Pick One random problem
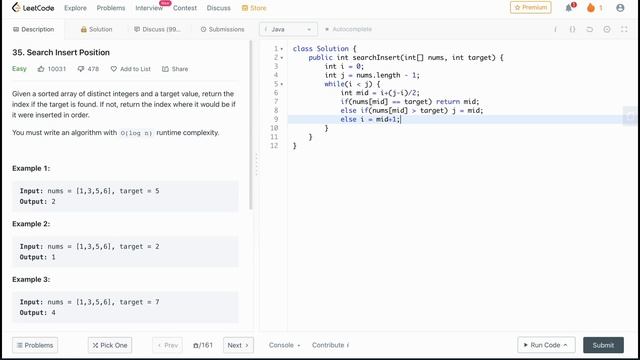640x360 pixels. 110,345
